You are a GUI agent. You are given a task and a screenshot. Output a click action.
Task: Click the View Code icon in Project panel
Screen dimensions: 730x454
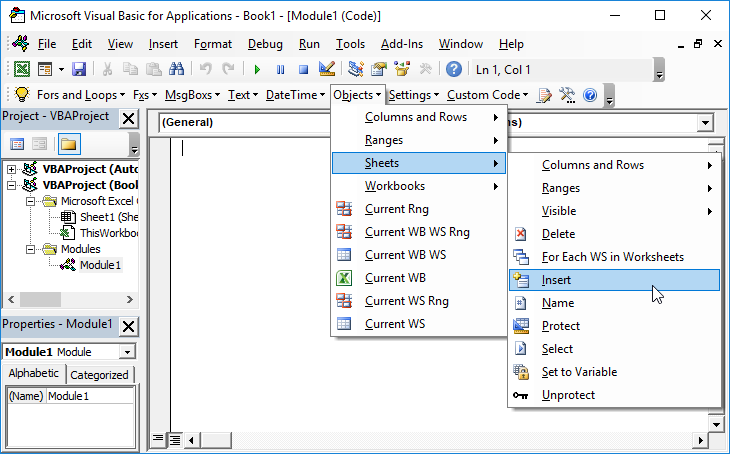click(17, 145)
